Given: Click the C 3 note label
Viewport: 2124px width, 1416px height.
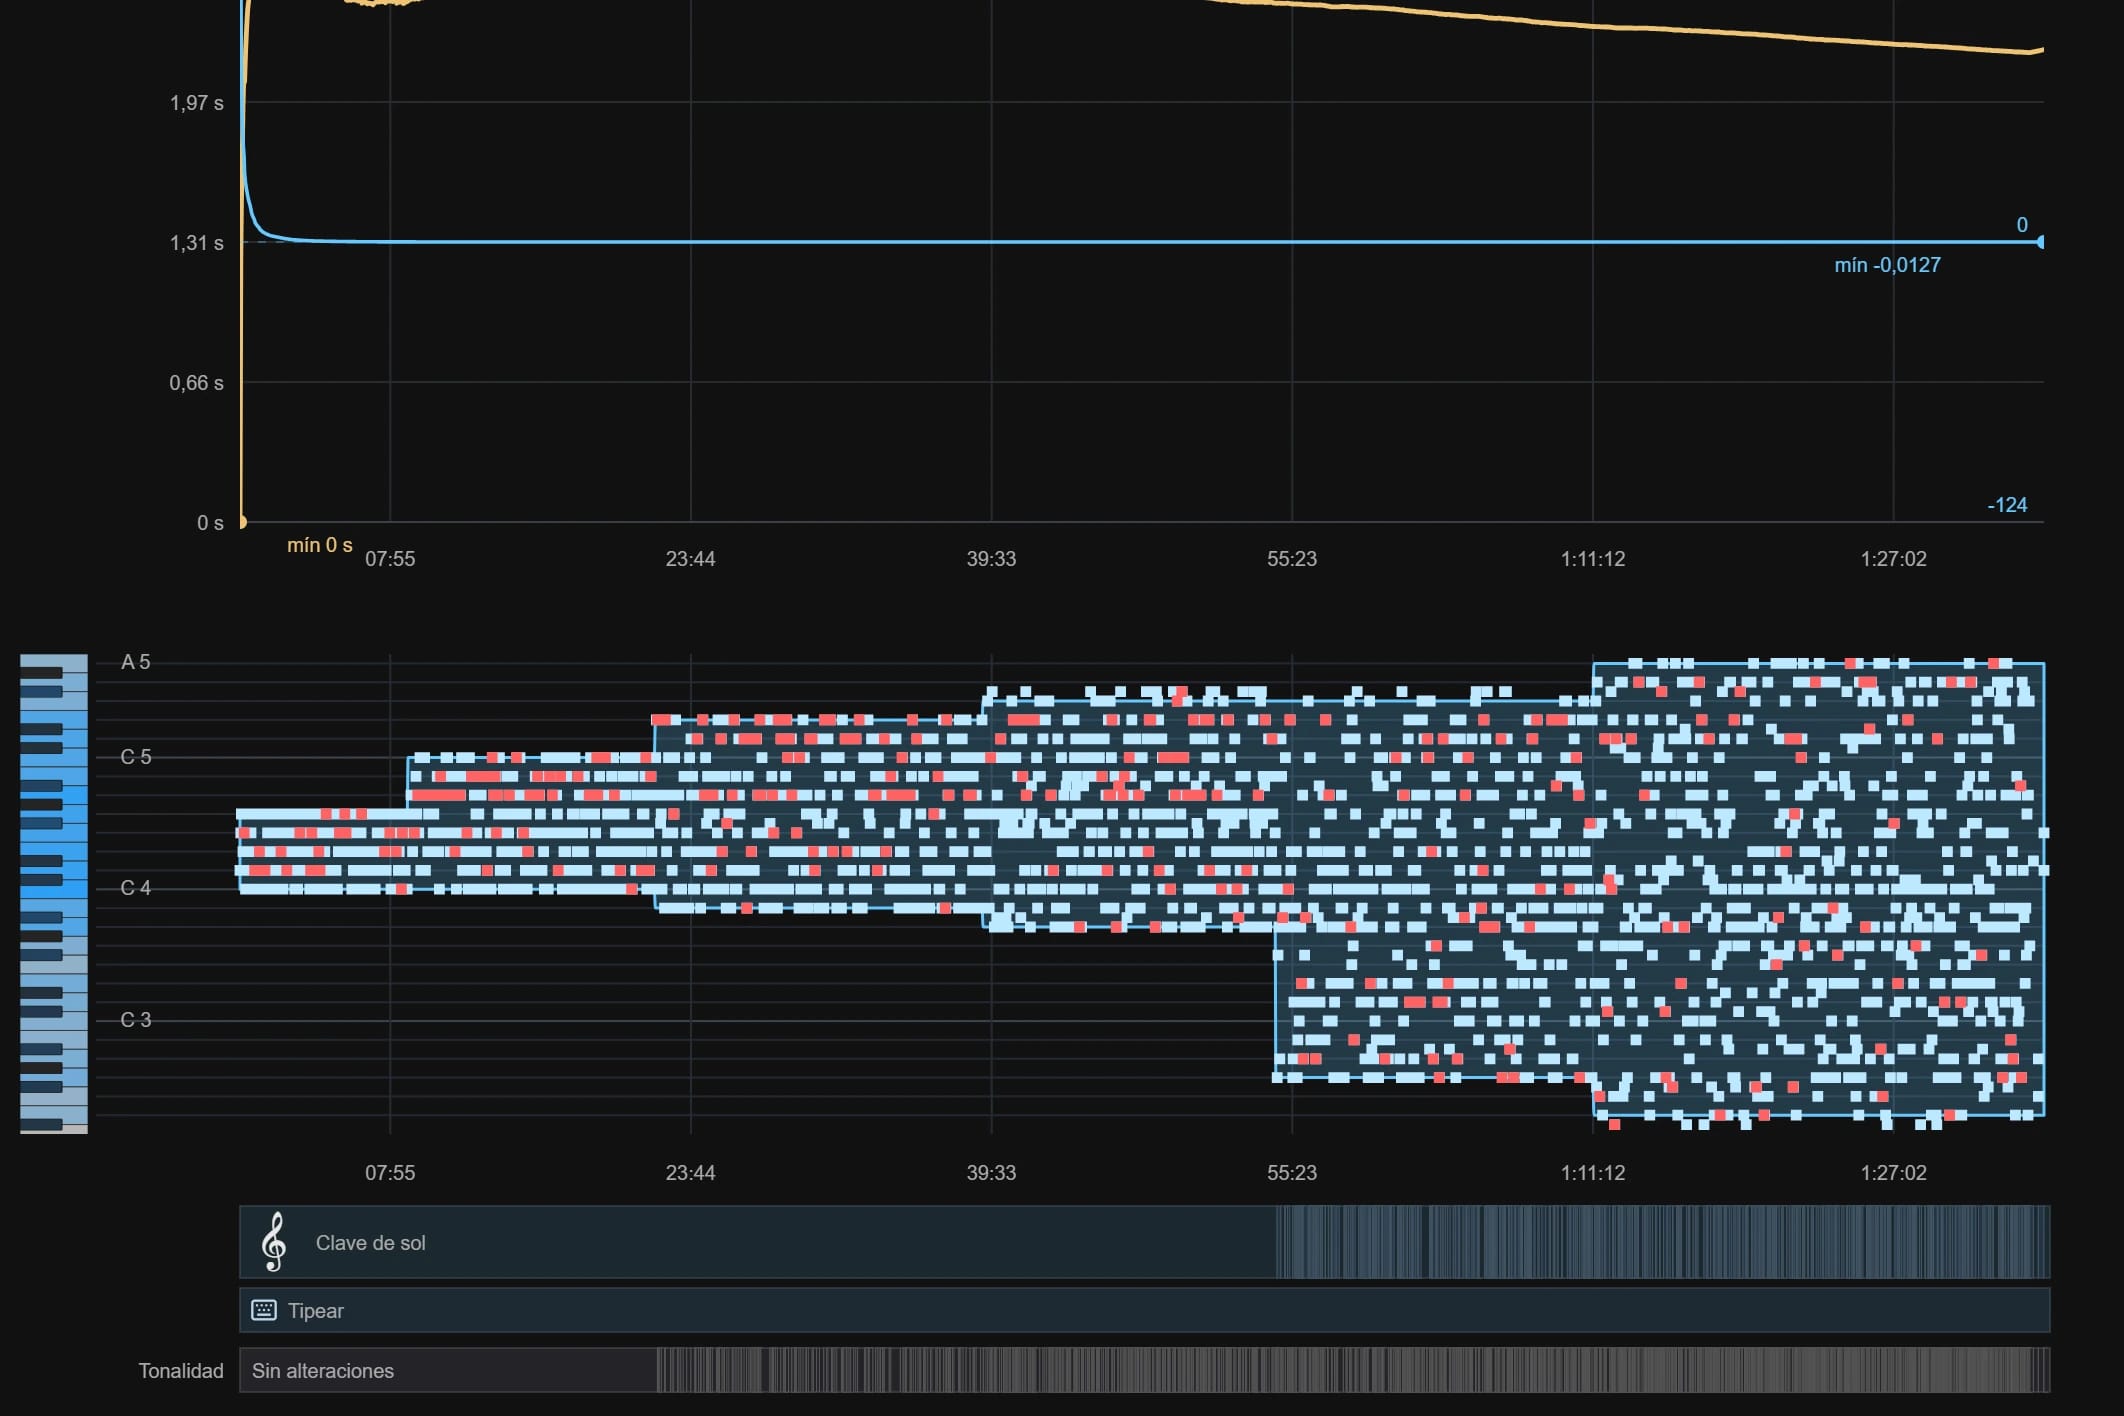Looking at the screenshot, I should click(136, 1020).
